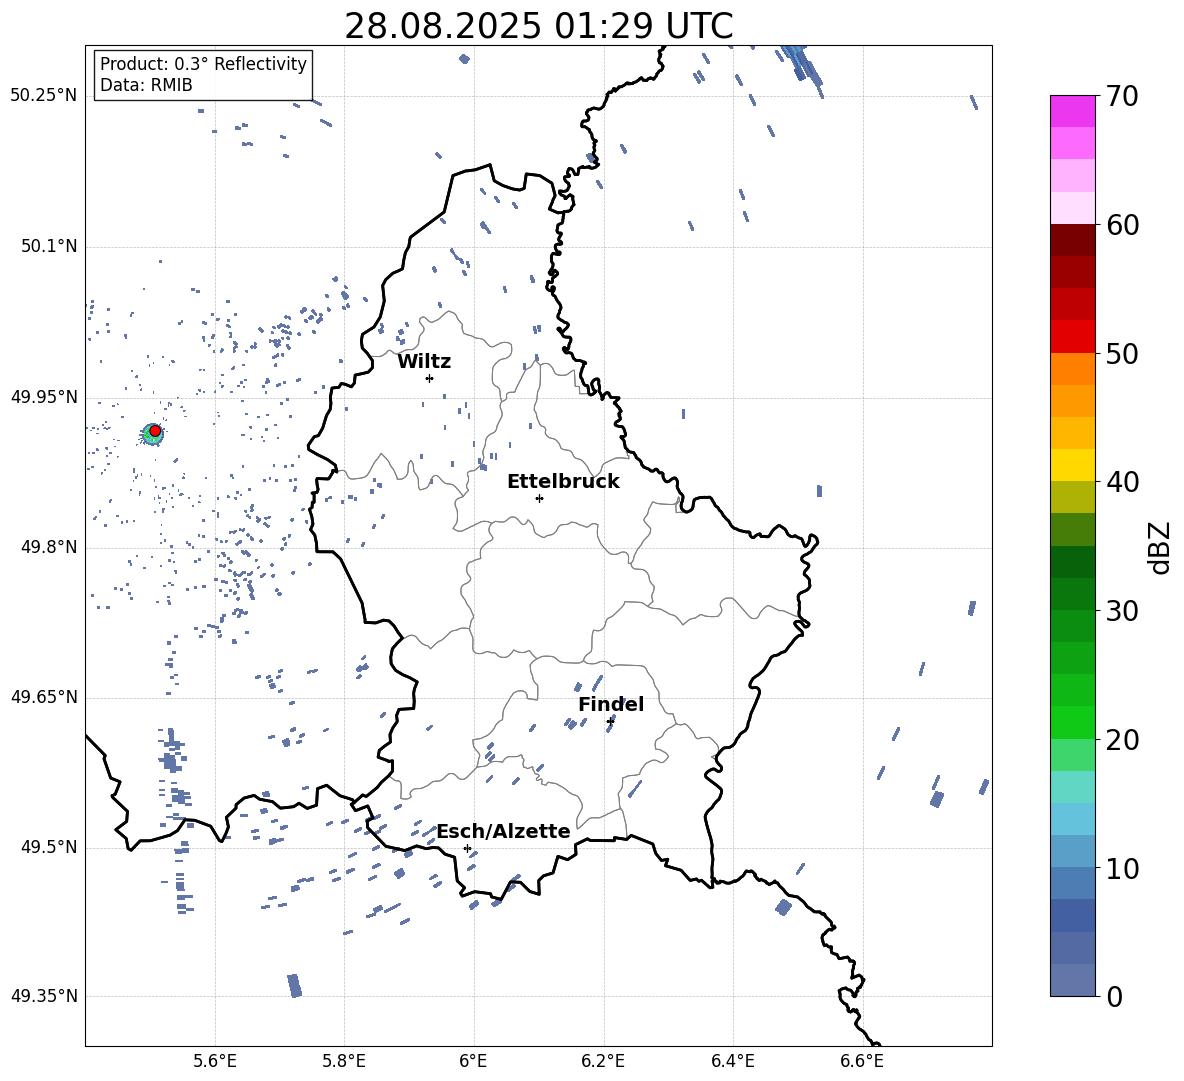Click the Data: RMIB text
The image size is (1184, 1081).
[146, 85]
